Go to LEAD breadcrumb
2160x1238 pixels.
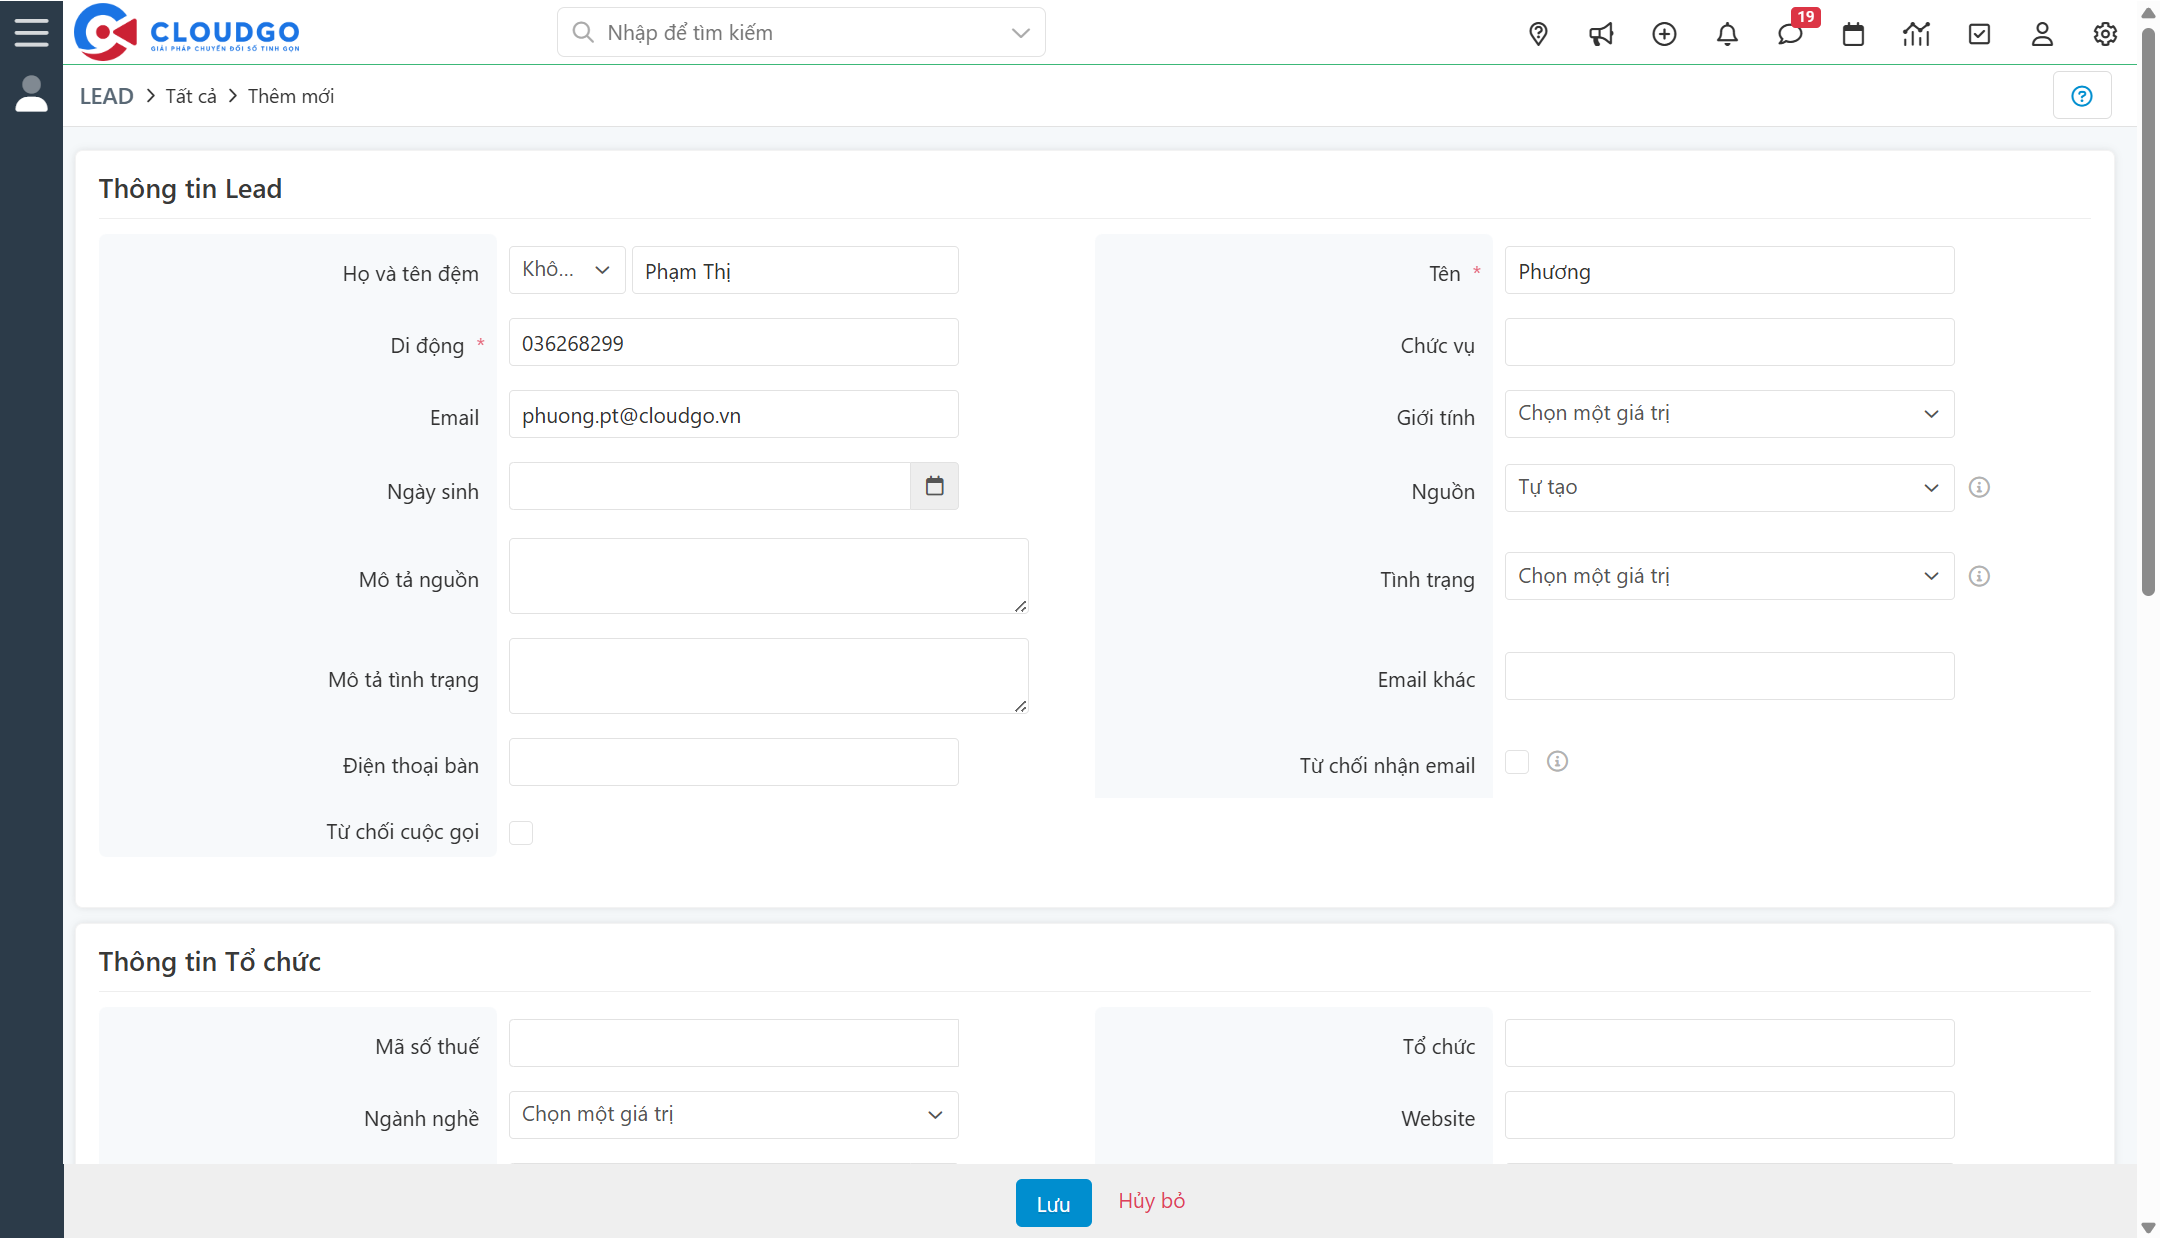tap(106, 96)
